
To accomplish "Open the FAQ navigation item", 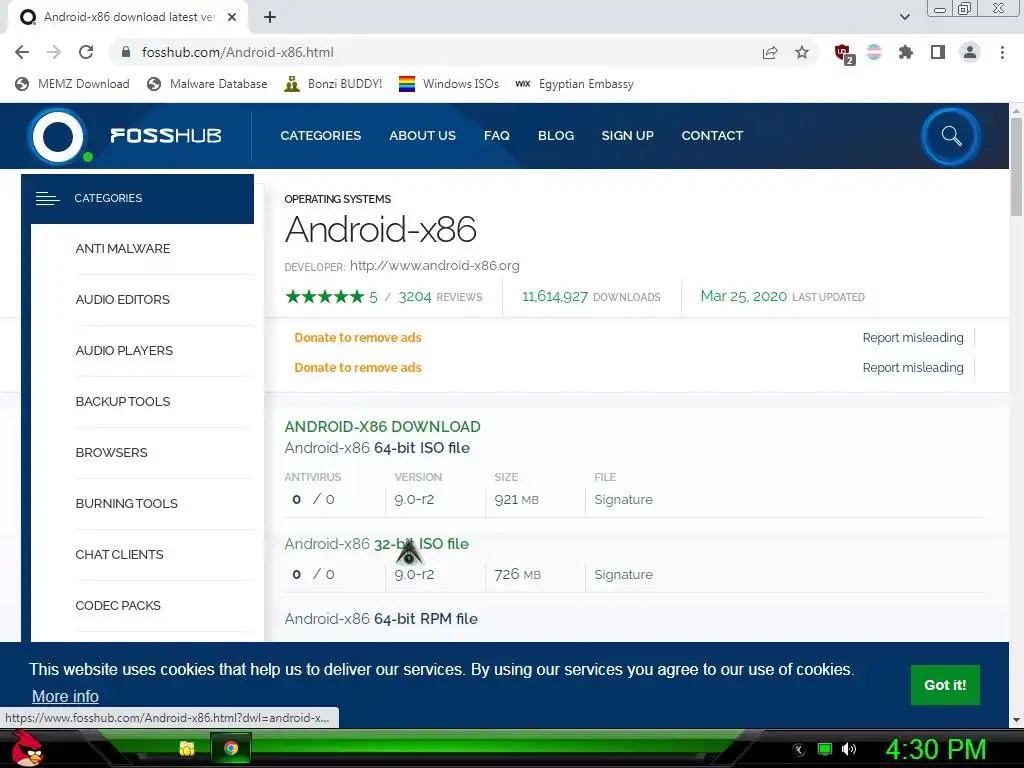I will pos(496,136).
